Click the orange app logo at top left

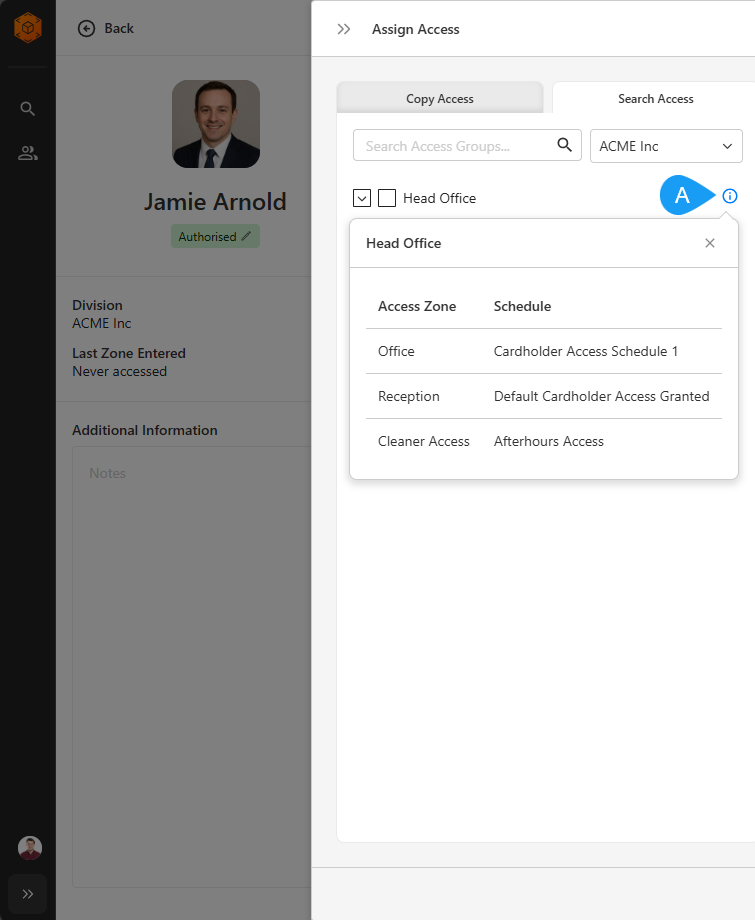pyautogui.click(x=27, y=28)
